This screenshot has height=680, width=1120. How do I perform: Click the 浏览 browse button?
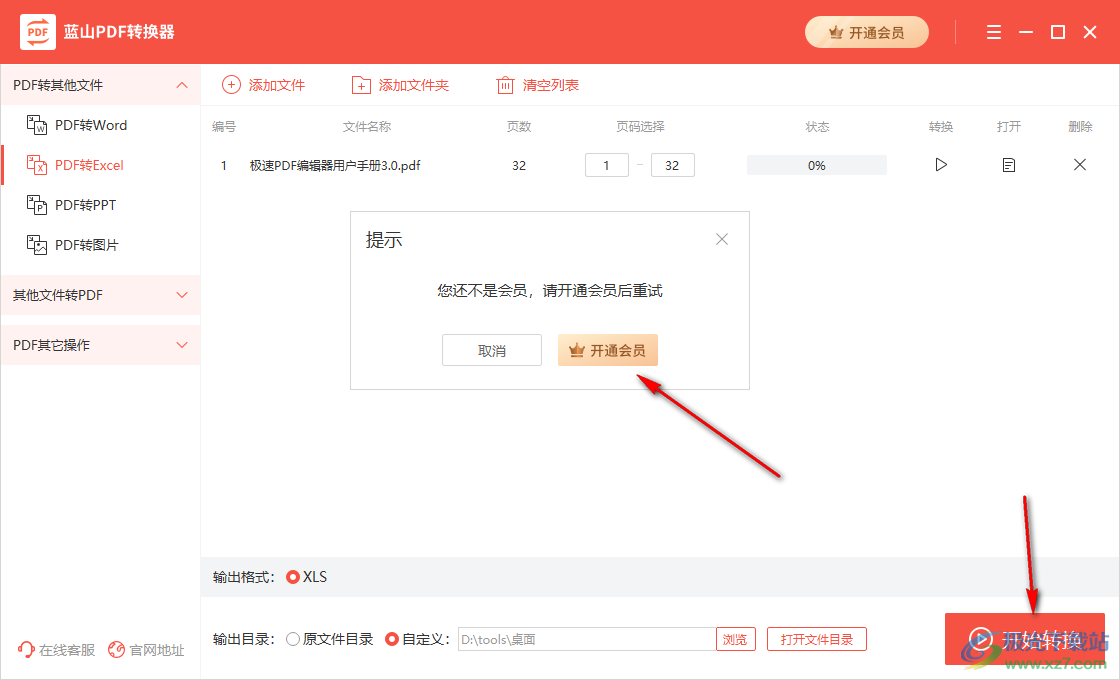735,639
